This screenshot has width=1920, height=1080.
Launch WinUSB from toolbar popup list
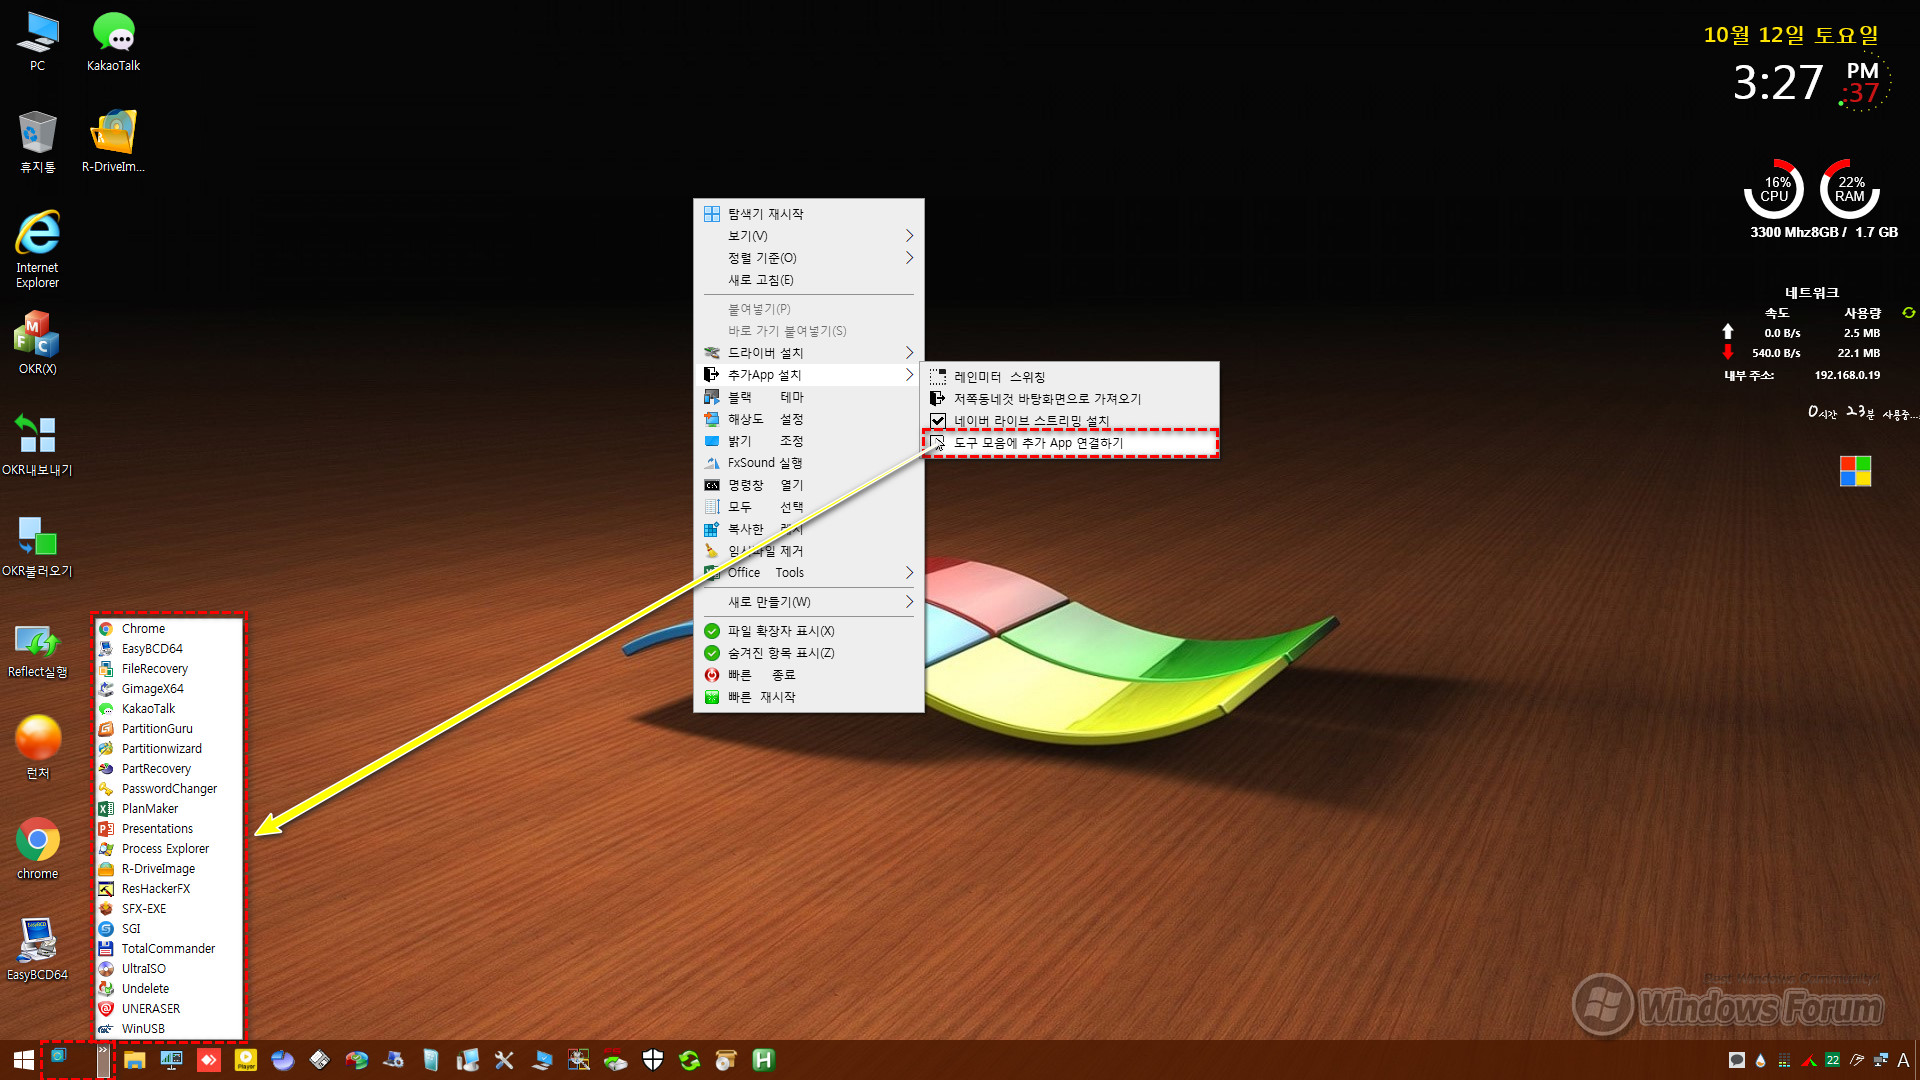pos(169,1029)
